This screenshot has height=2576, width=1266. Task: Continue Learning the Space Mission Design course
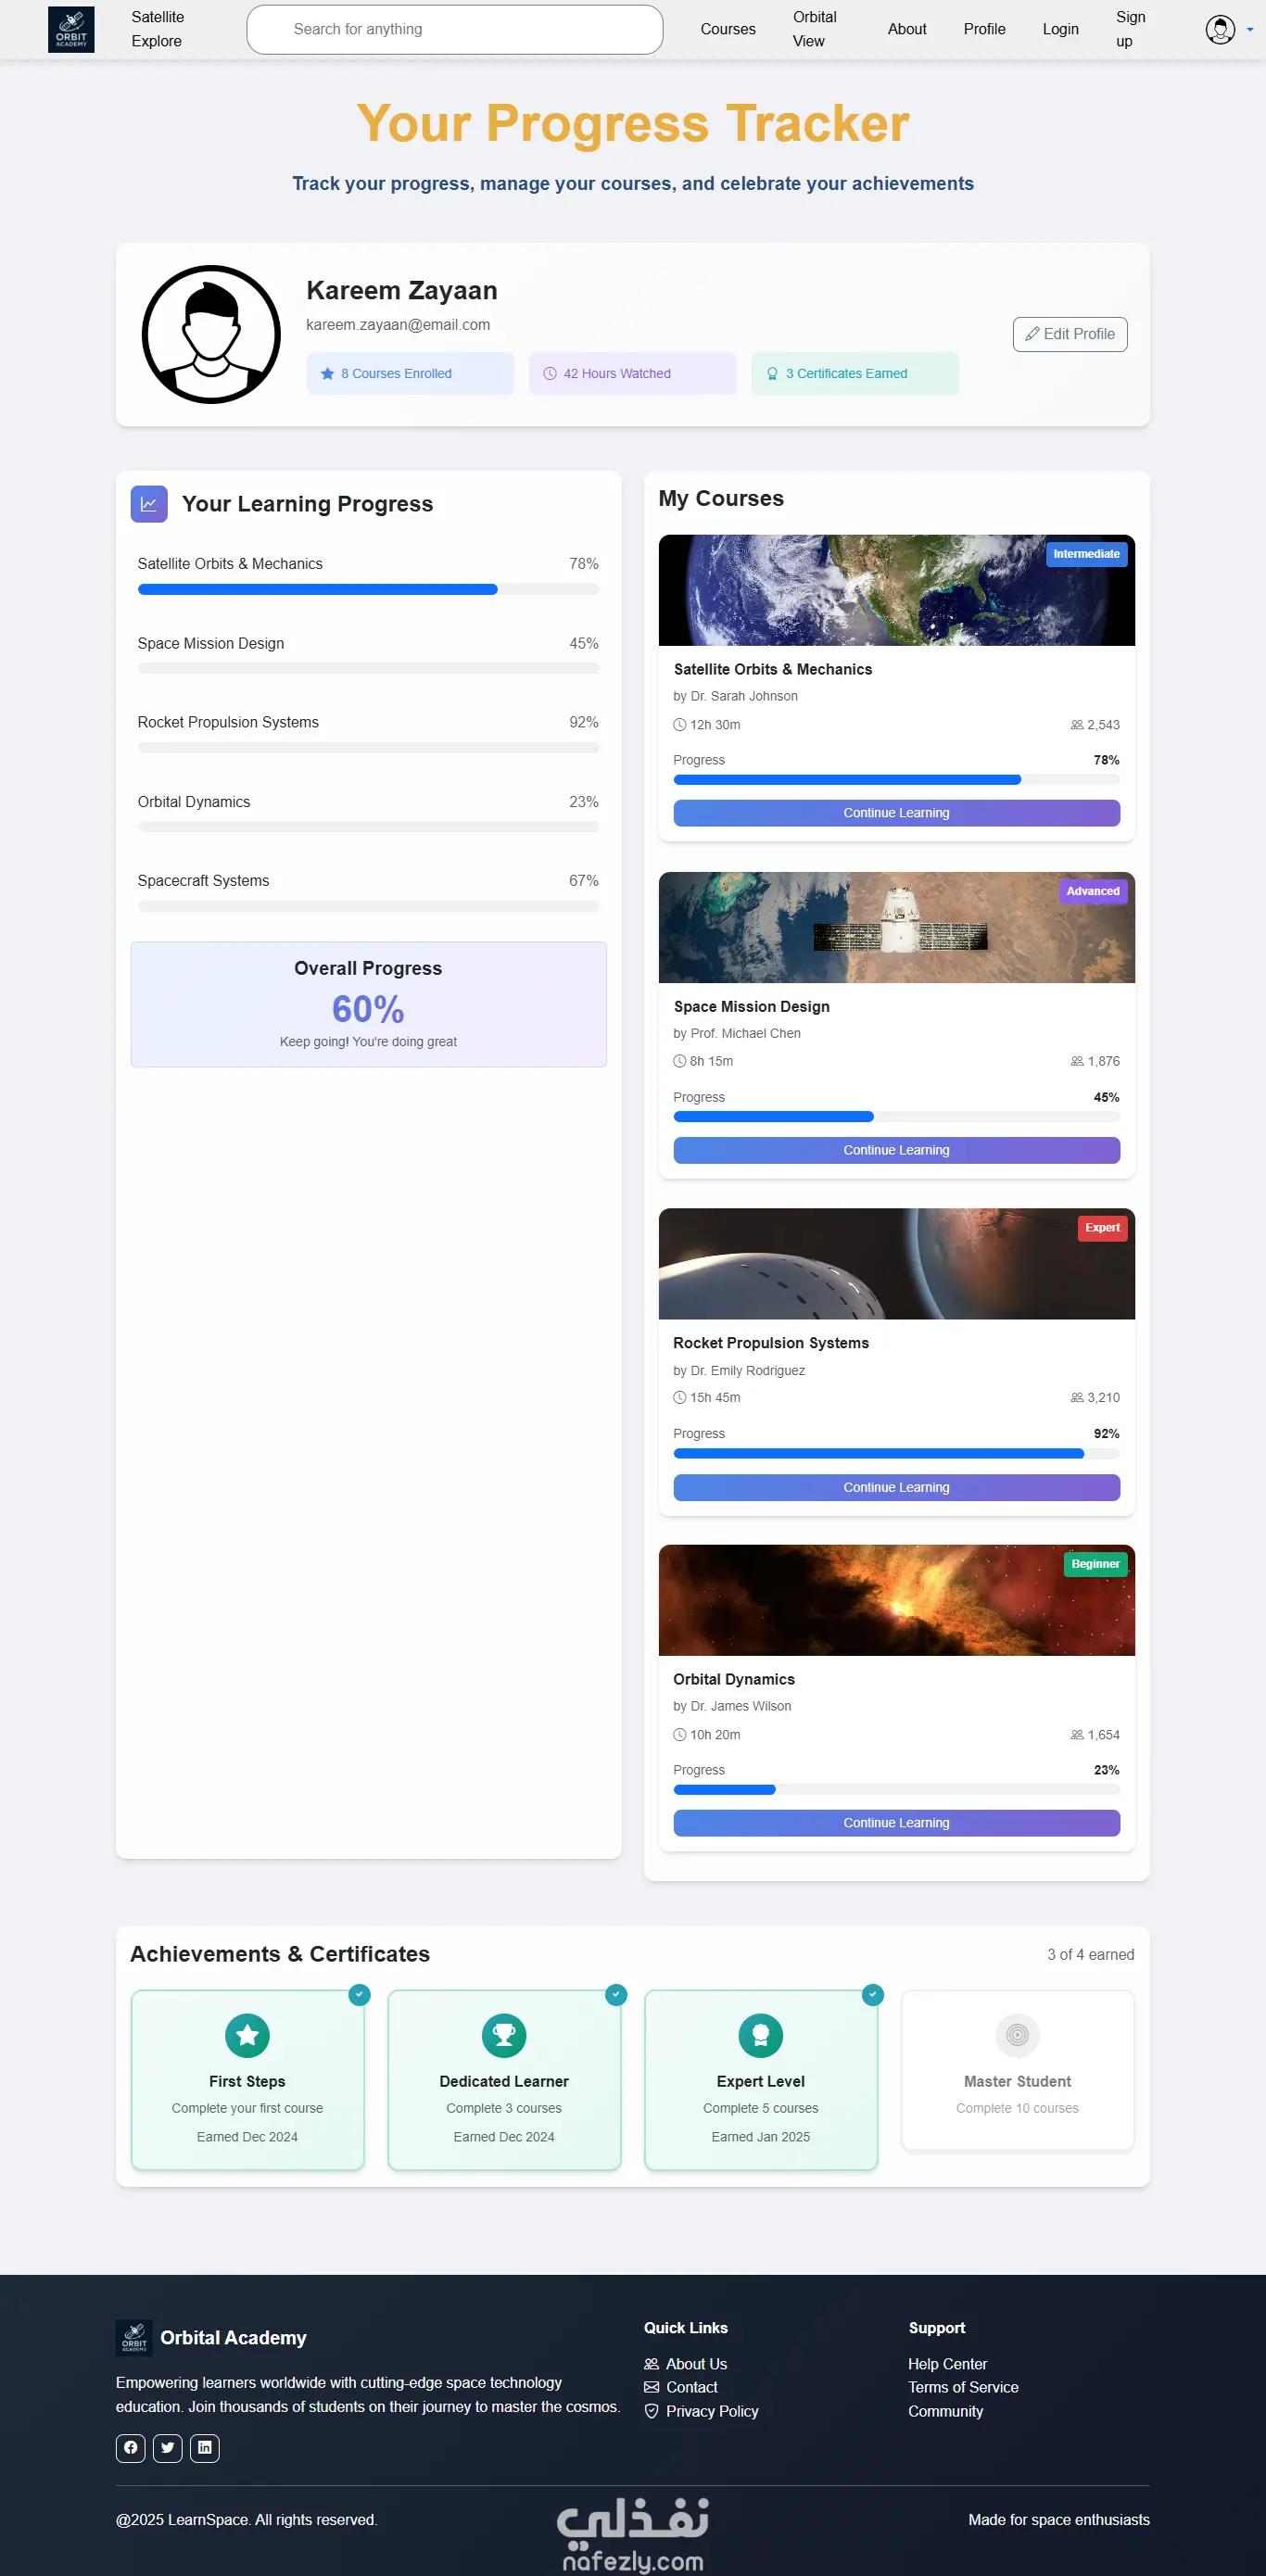point(896,1150)
